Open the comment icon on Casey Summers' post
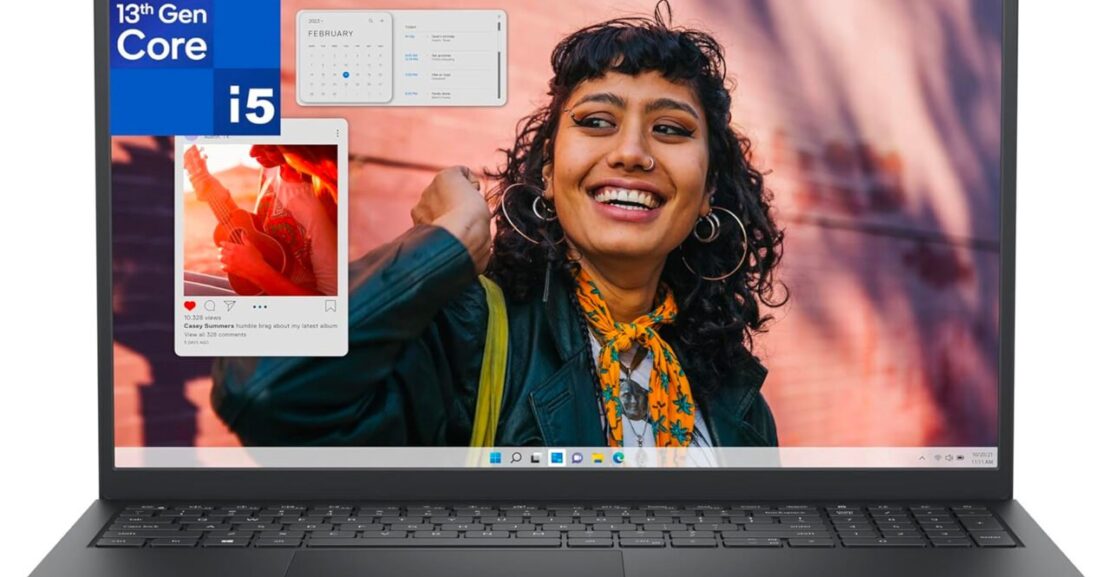The width and height of the screenshot is (1110, 577). coord(210,307)
